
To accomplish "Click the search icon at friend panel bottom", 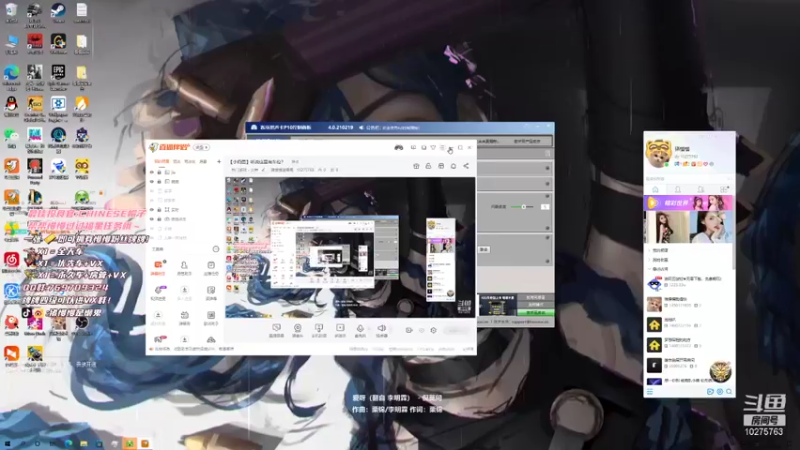I will [x=729, y=392].
